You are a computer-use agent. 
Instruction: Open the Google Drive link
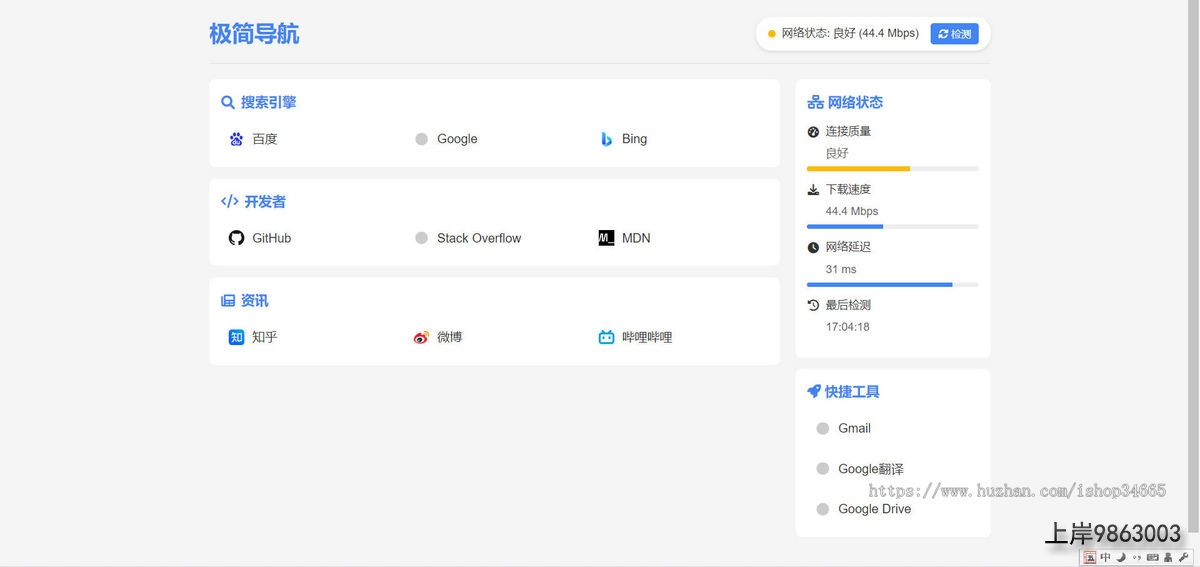874,509
